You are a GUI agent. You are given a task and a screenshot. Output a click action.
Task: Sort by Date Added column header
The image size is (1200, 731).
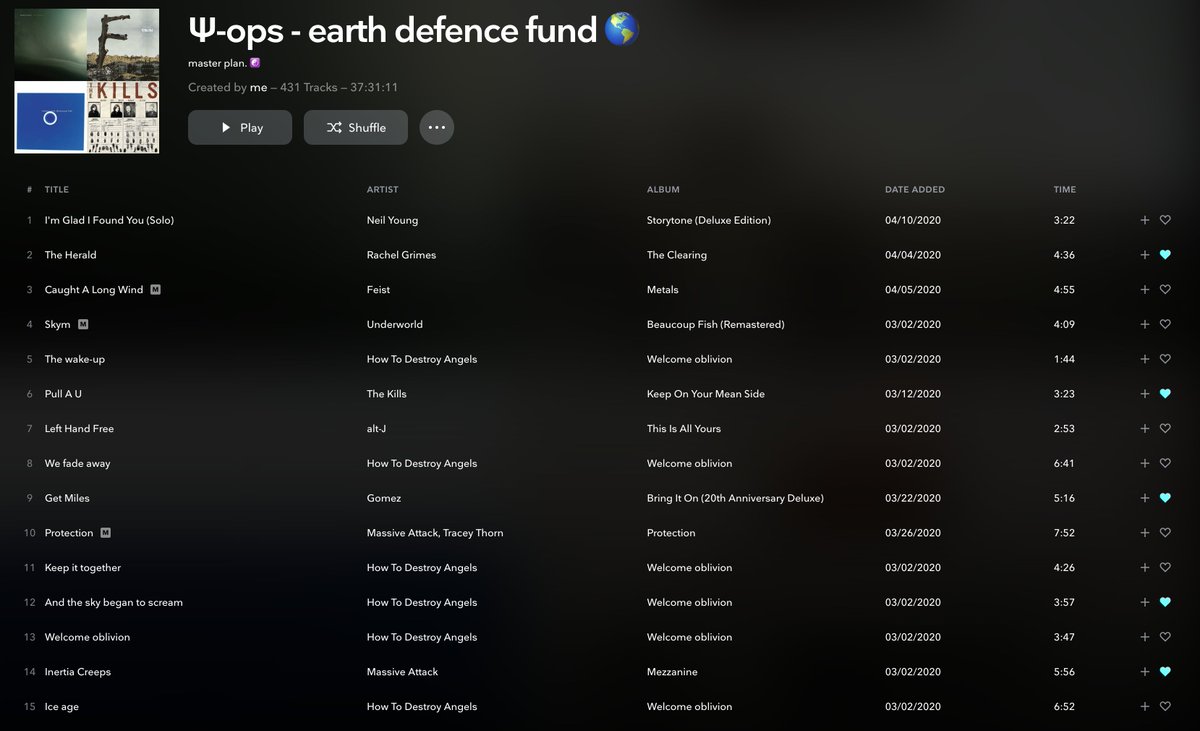coord(915,190)
